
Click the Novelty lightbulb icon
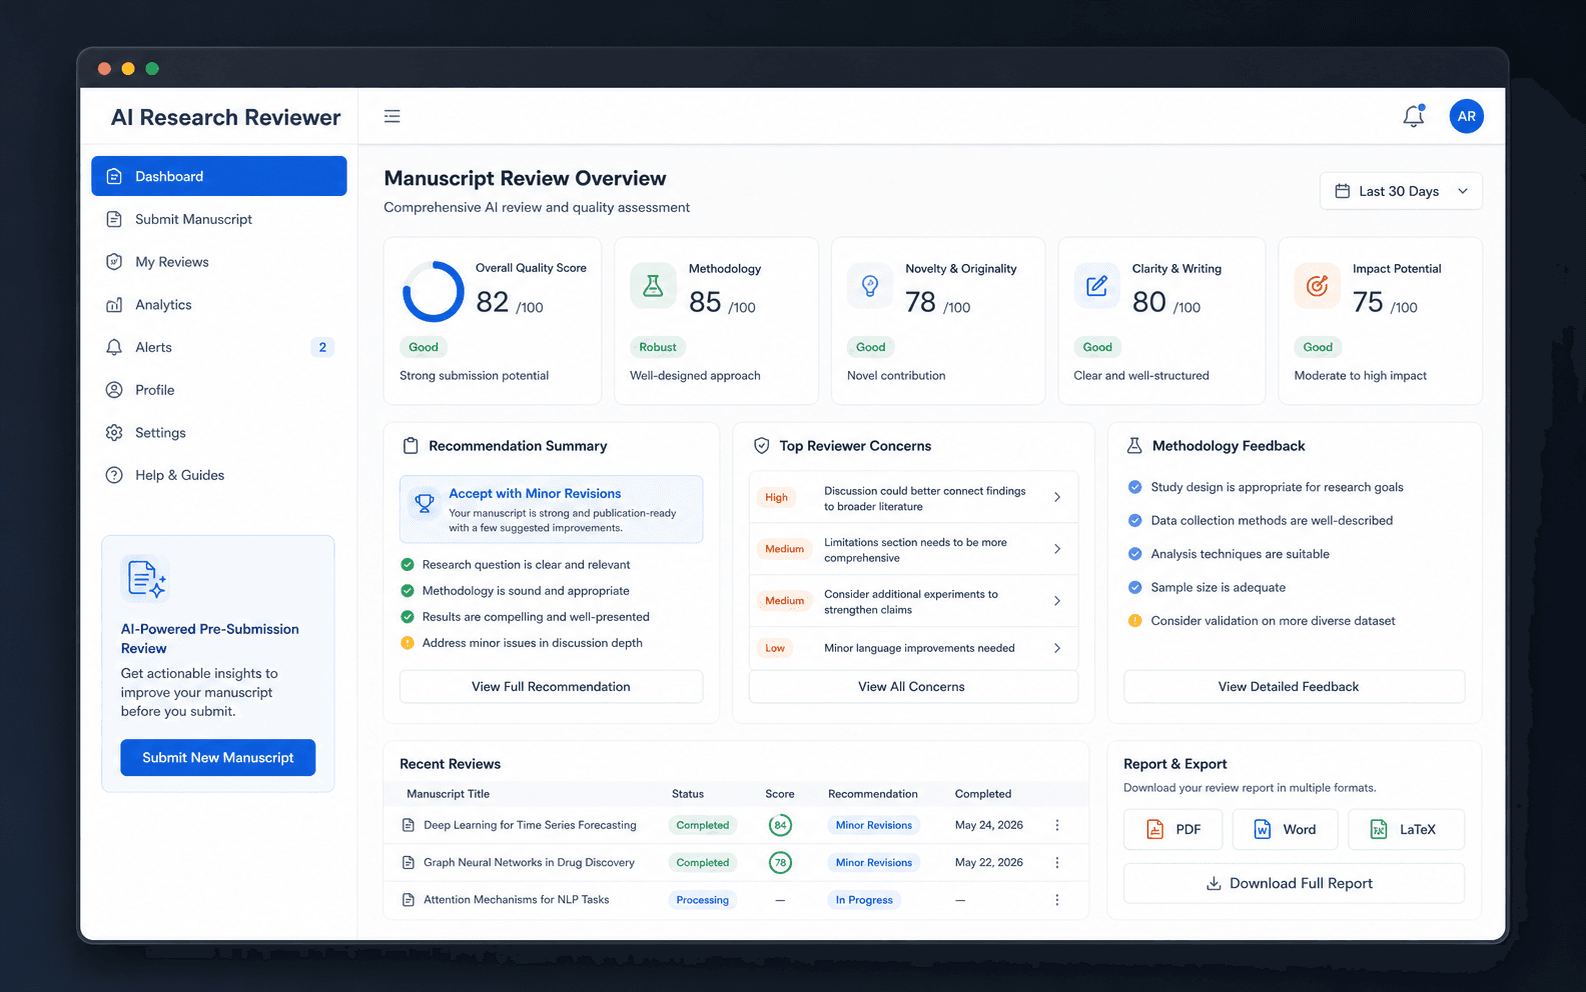(870, 286)
